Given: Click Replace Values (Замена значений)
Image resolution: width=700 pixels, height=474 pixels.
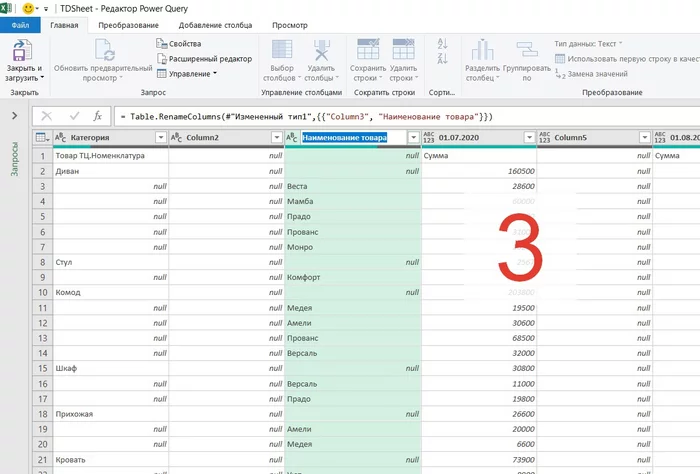Looking at the screenshot, I should pyautogui.click(x=592, y=74).
